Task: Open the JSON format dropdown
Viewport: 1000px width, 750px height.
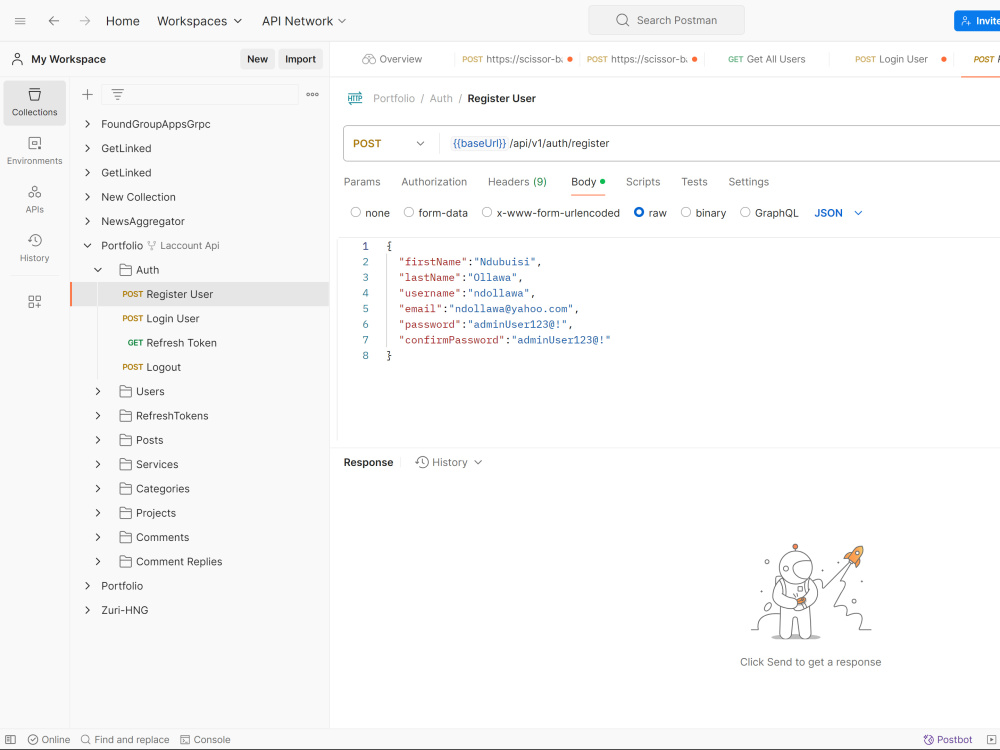Action: pyautogui.click(x=838, y=213)
